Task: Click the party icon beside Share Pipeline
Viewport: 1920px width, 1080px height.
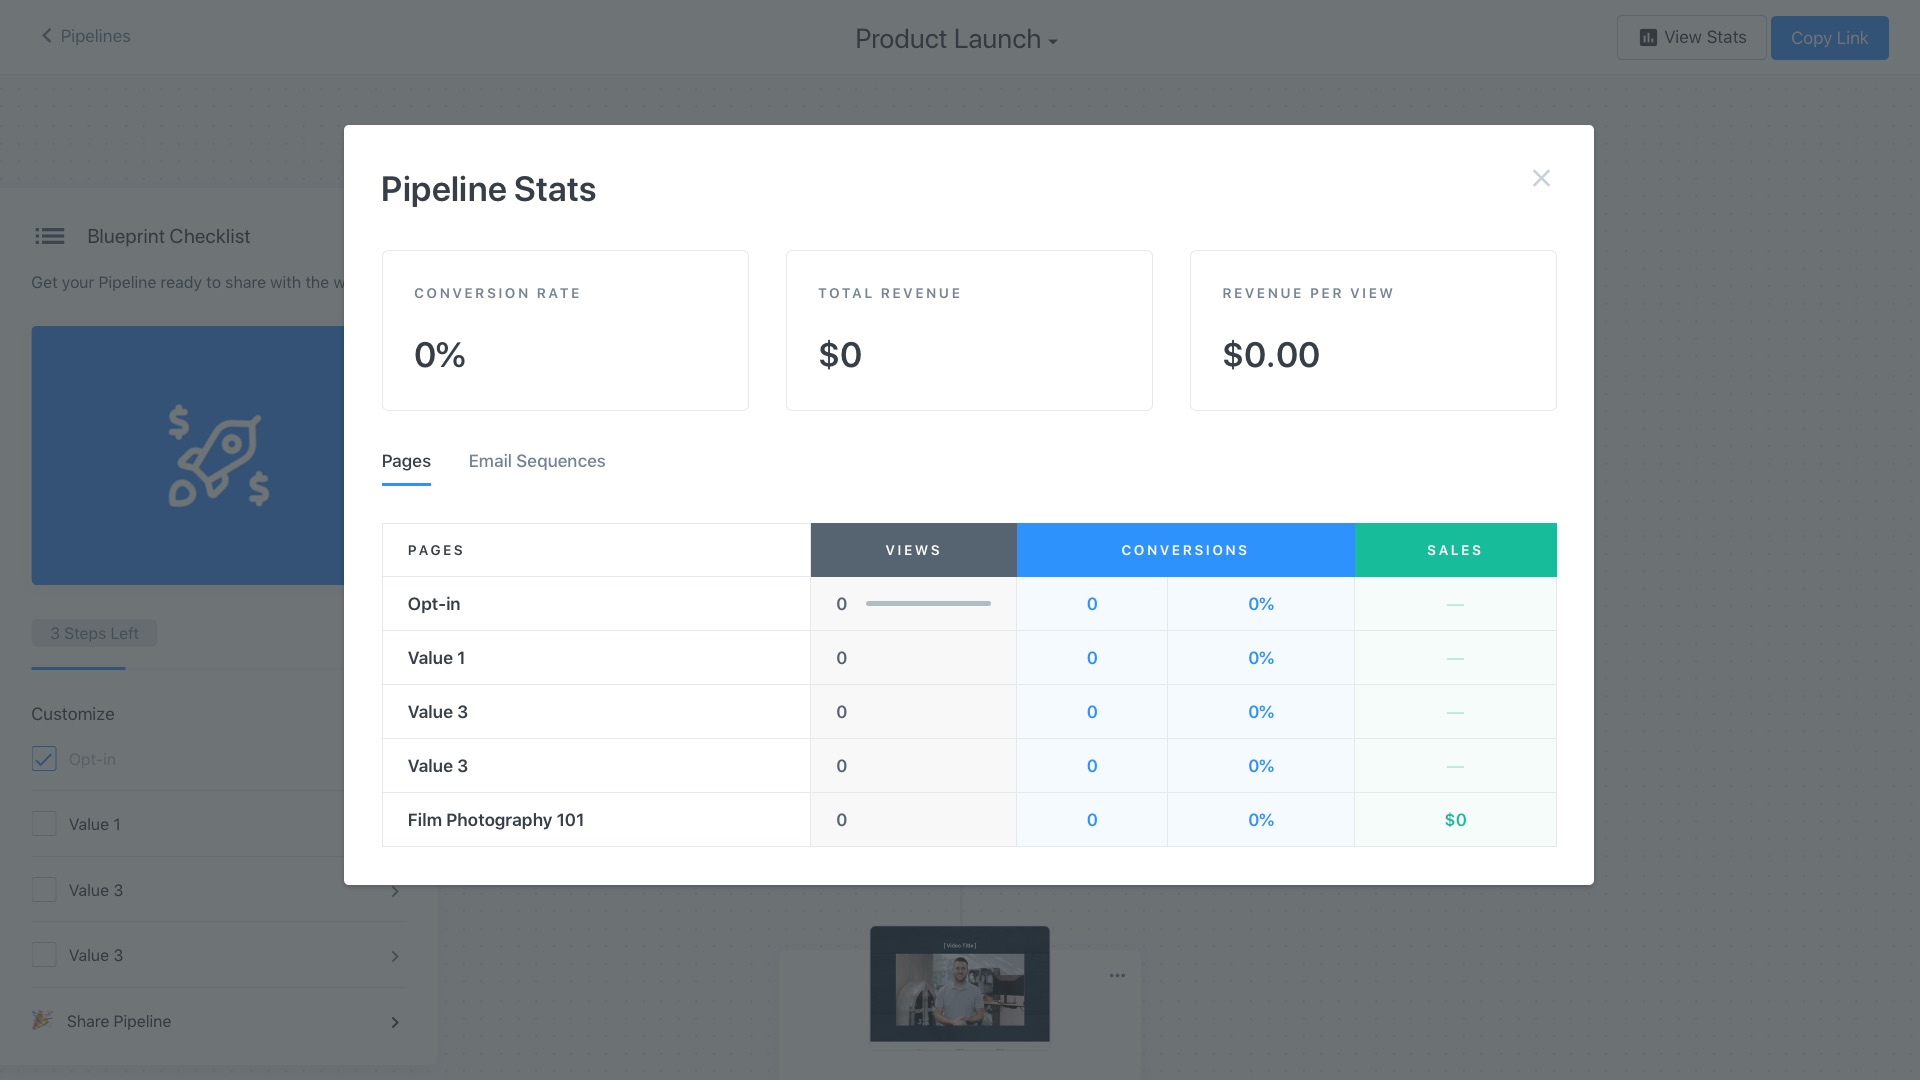Action: click(42, 1020)
